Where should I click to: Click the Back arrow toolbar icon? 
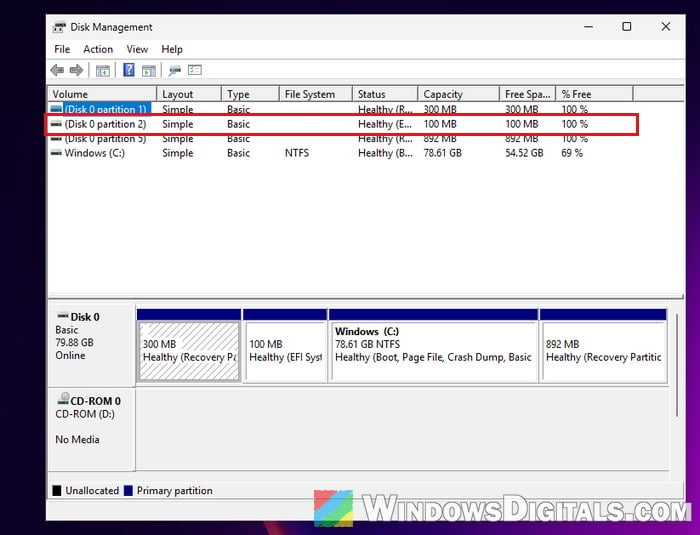pyautogui.click(x=57, y=70)
